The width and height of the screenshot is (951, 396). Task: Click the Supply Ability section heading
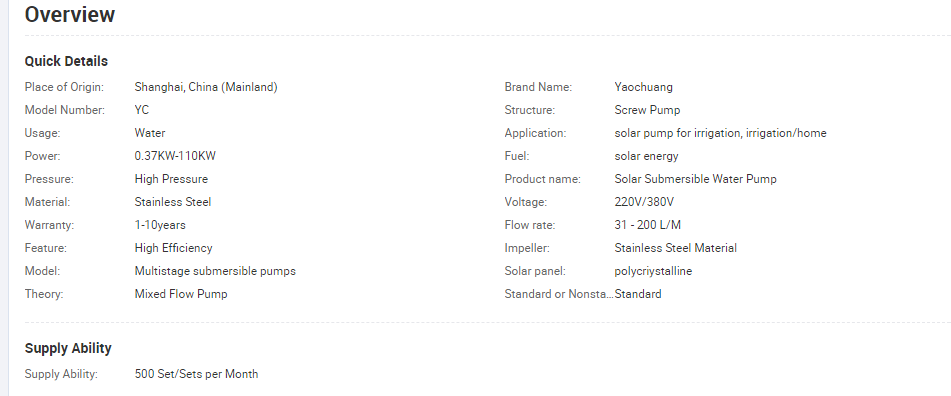pyautogui.click(x=68, y=349)
